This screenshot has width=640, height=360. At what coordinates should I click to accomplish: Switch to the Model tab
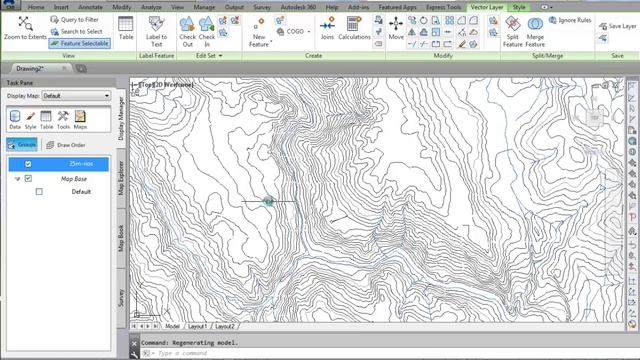click(172, 326)
